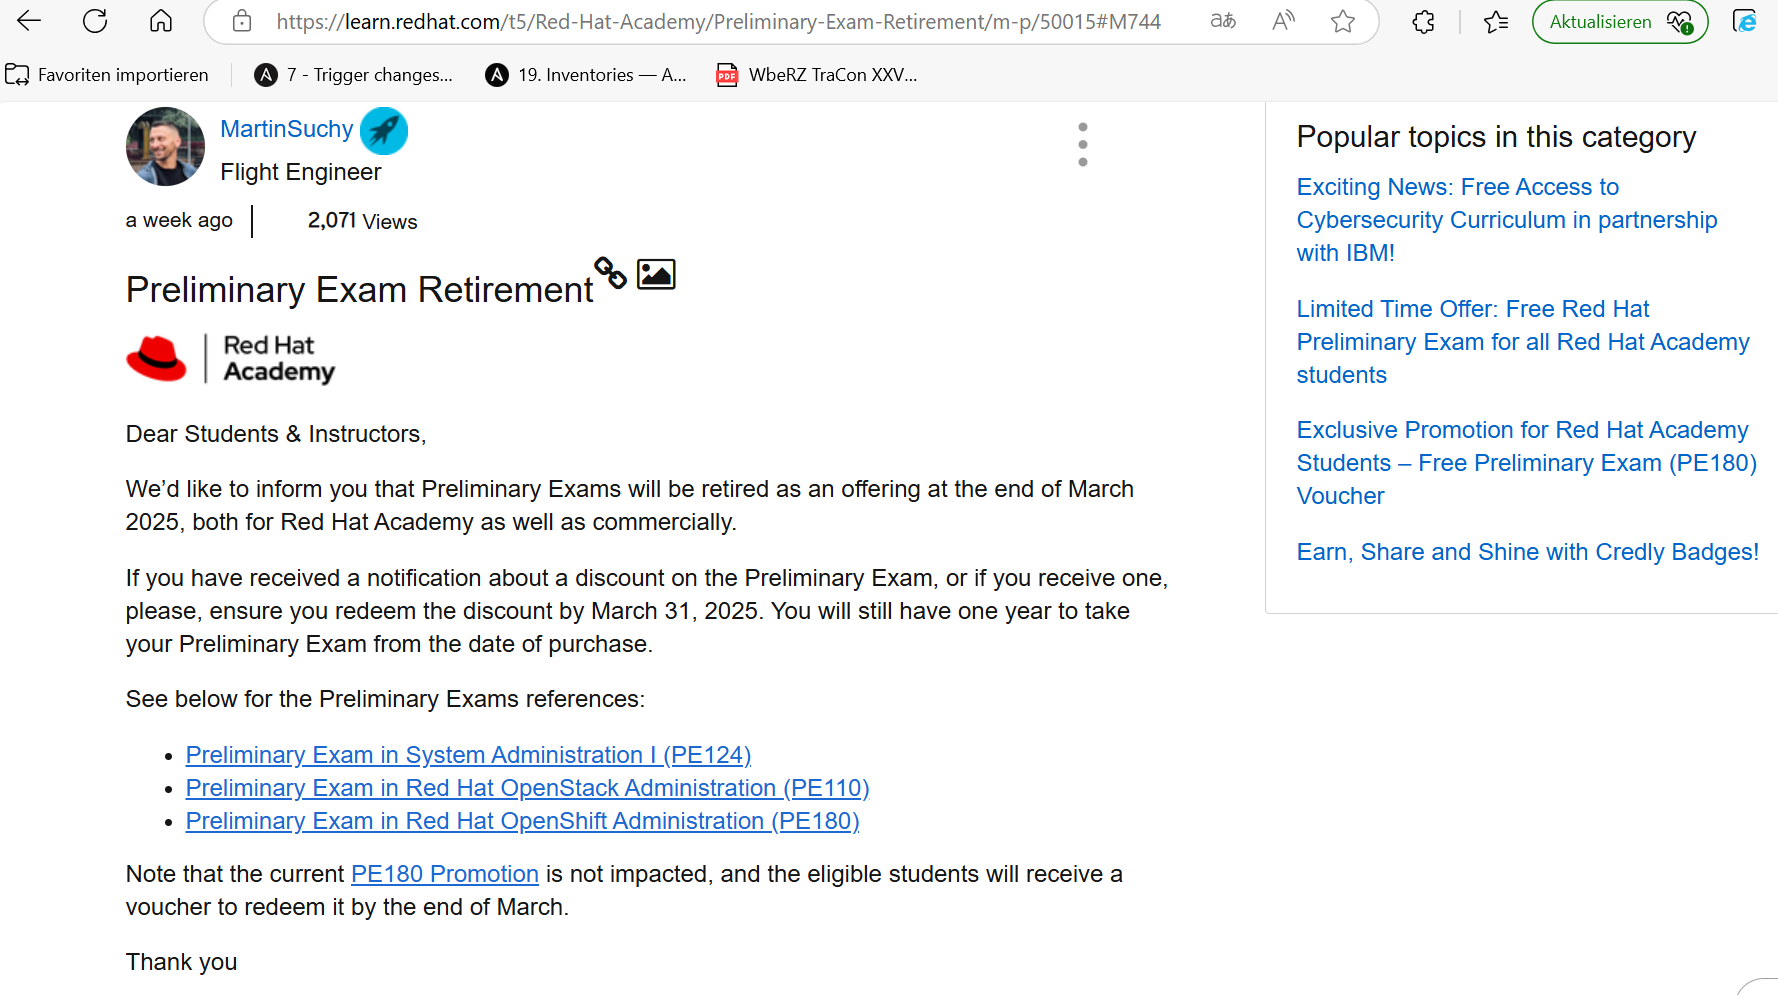
Task: Reload the current page
Action: point(95,22)
